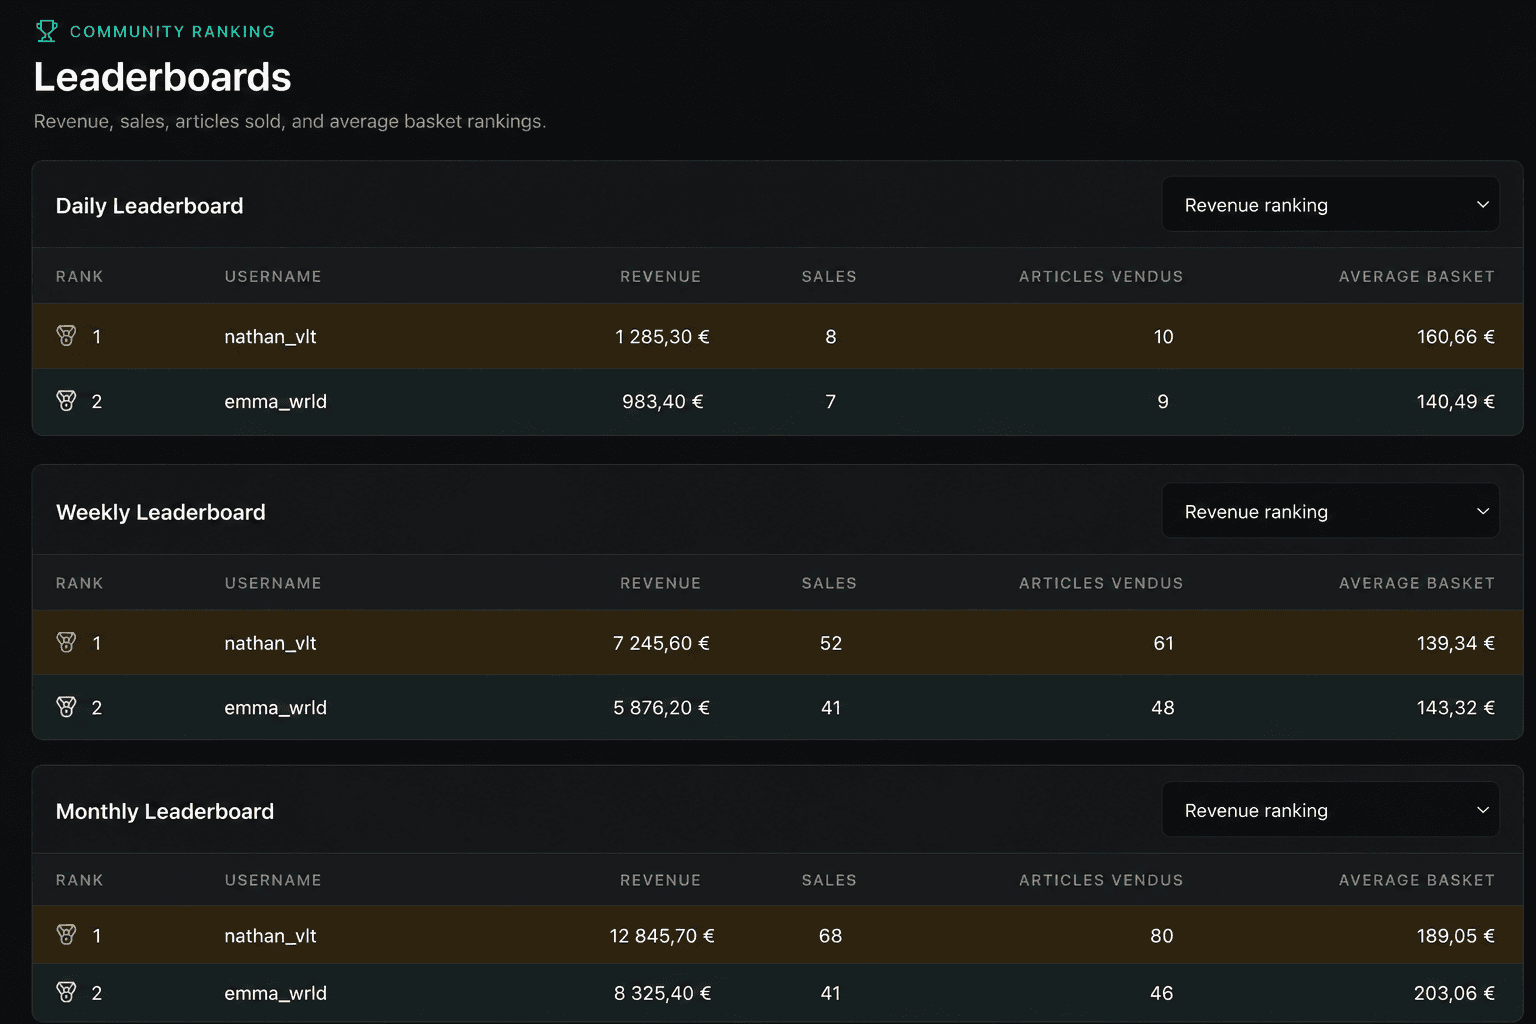The height and width of the screenshot is (1024, 1536).
Task: Click the medal icon for Weekly rank 2
Action: click(66, 707)
